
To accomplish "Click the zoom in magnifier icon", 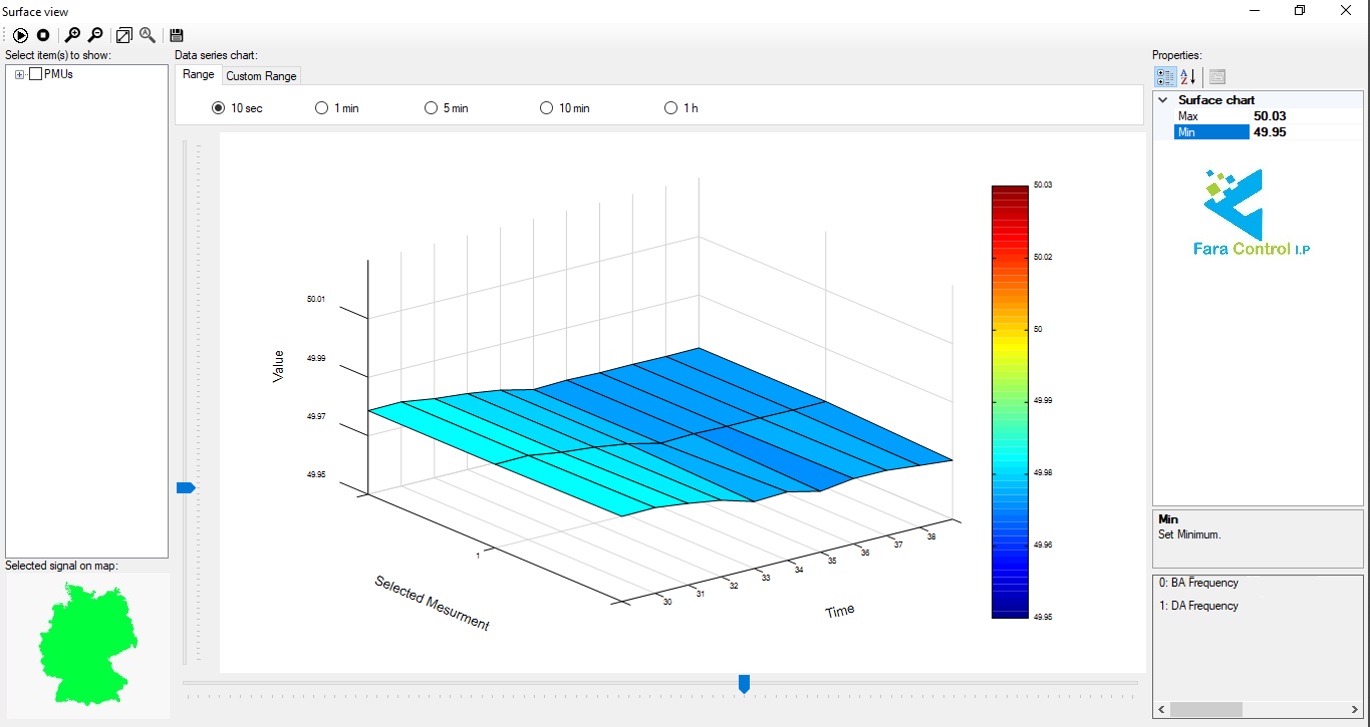I will coord(72,35).
